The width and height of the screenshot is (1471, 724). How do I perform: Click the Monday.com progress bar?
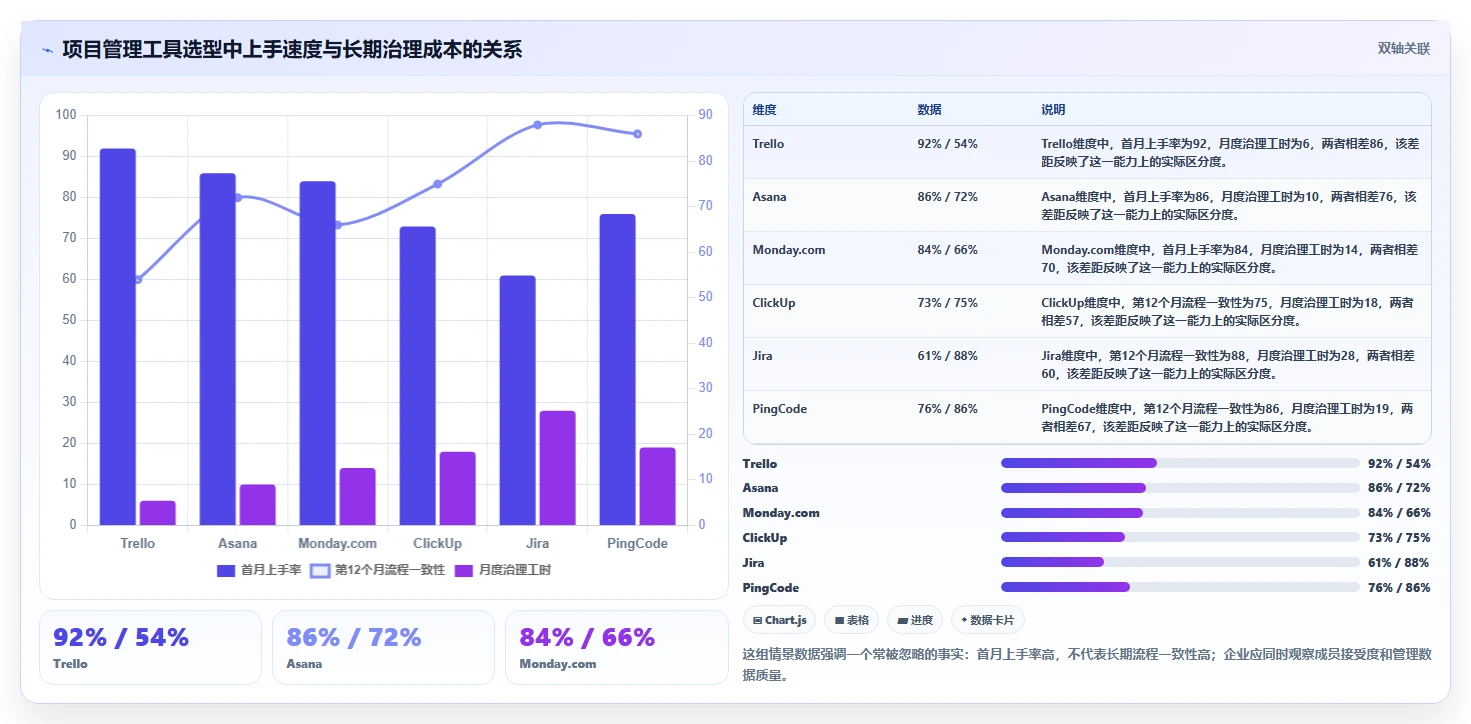point(1180,513)
